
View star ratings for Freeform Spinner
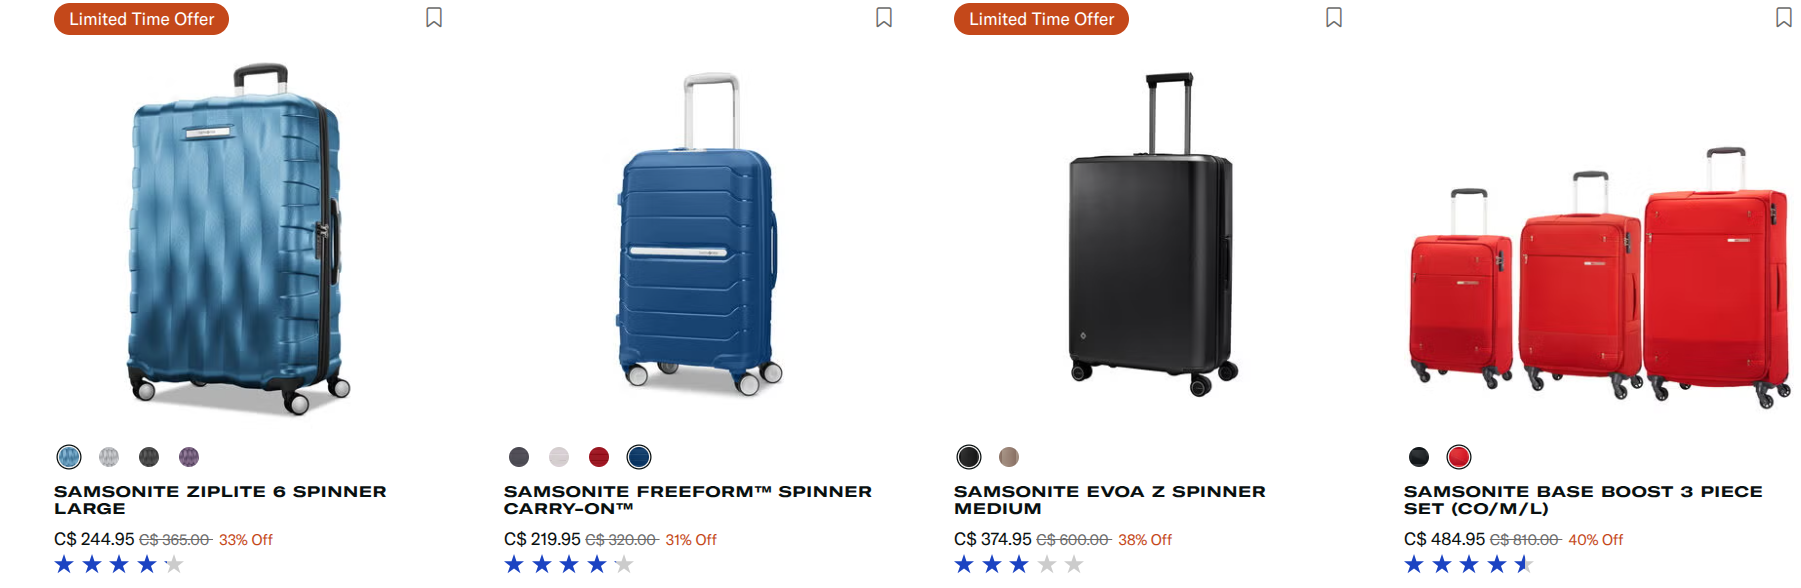point(569,565)
